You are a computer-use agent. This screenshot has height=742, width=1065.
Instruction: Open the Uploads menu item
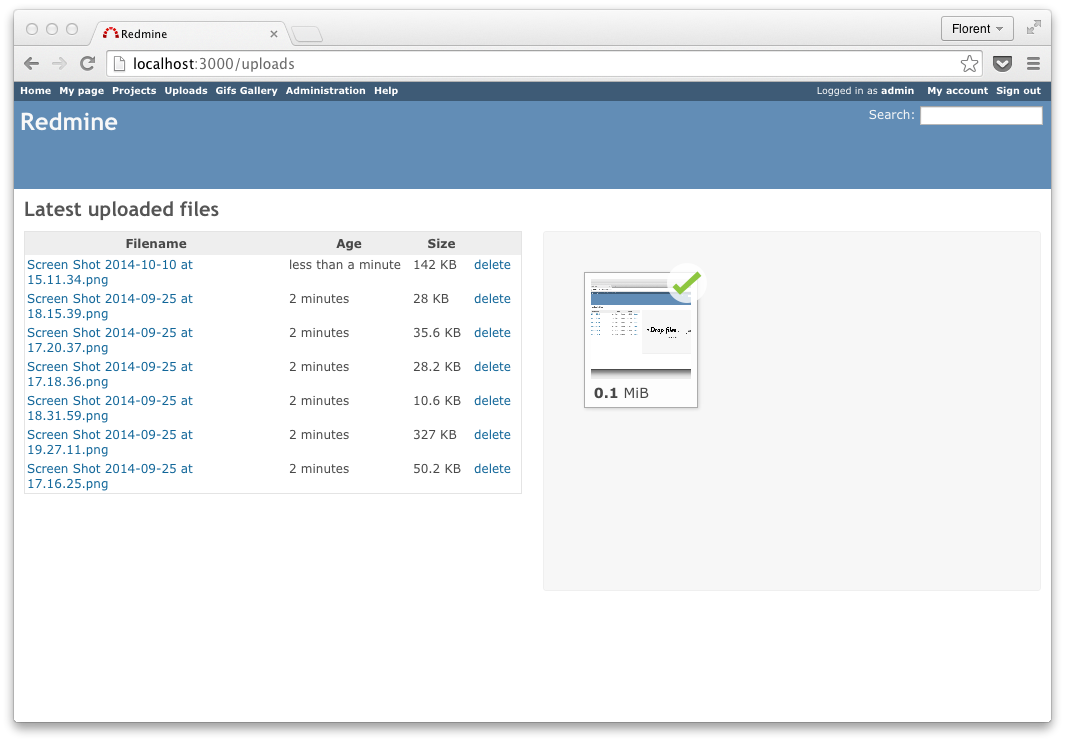coord(185,90)
